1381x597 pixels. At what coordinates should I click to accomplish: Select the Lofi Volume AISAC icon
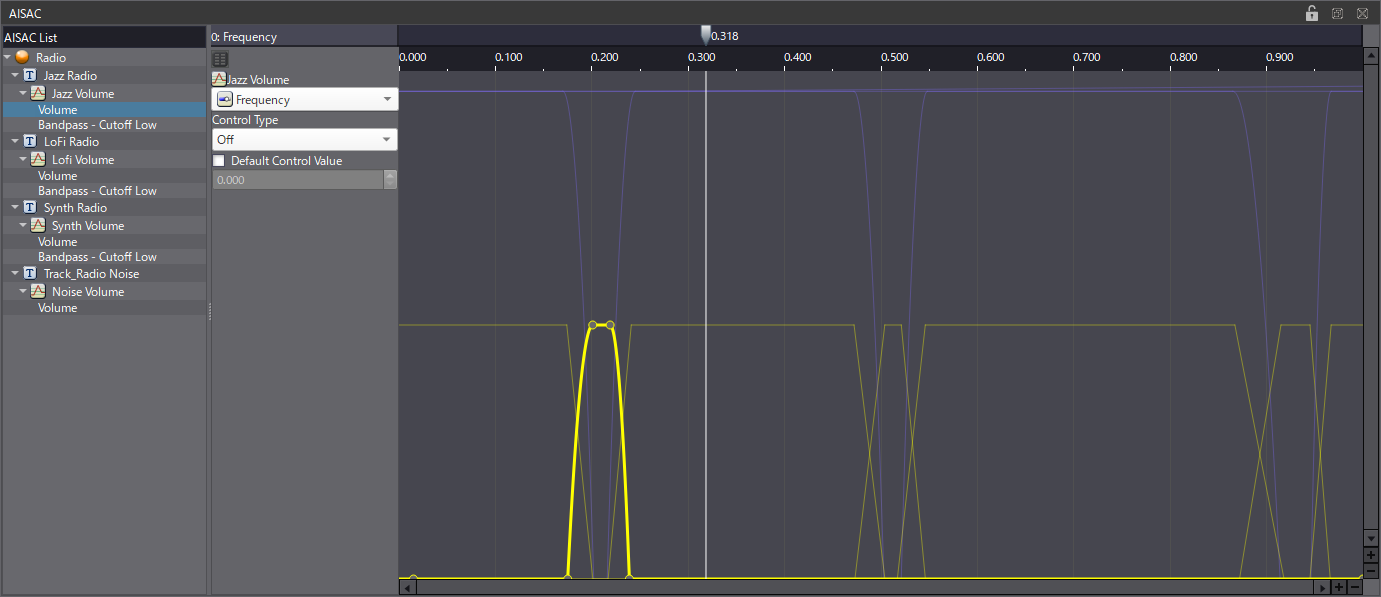click(x=38, y=160)
